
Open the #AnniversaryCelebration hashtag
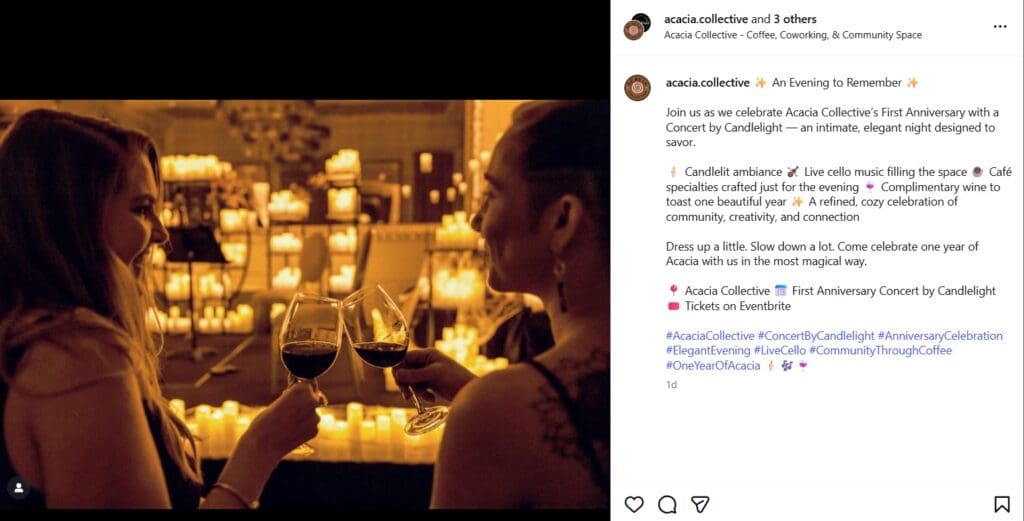pyautogui.click(x=940, y=336)
